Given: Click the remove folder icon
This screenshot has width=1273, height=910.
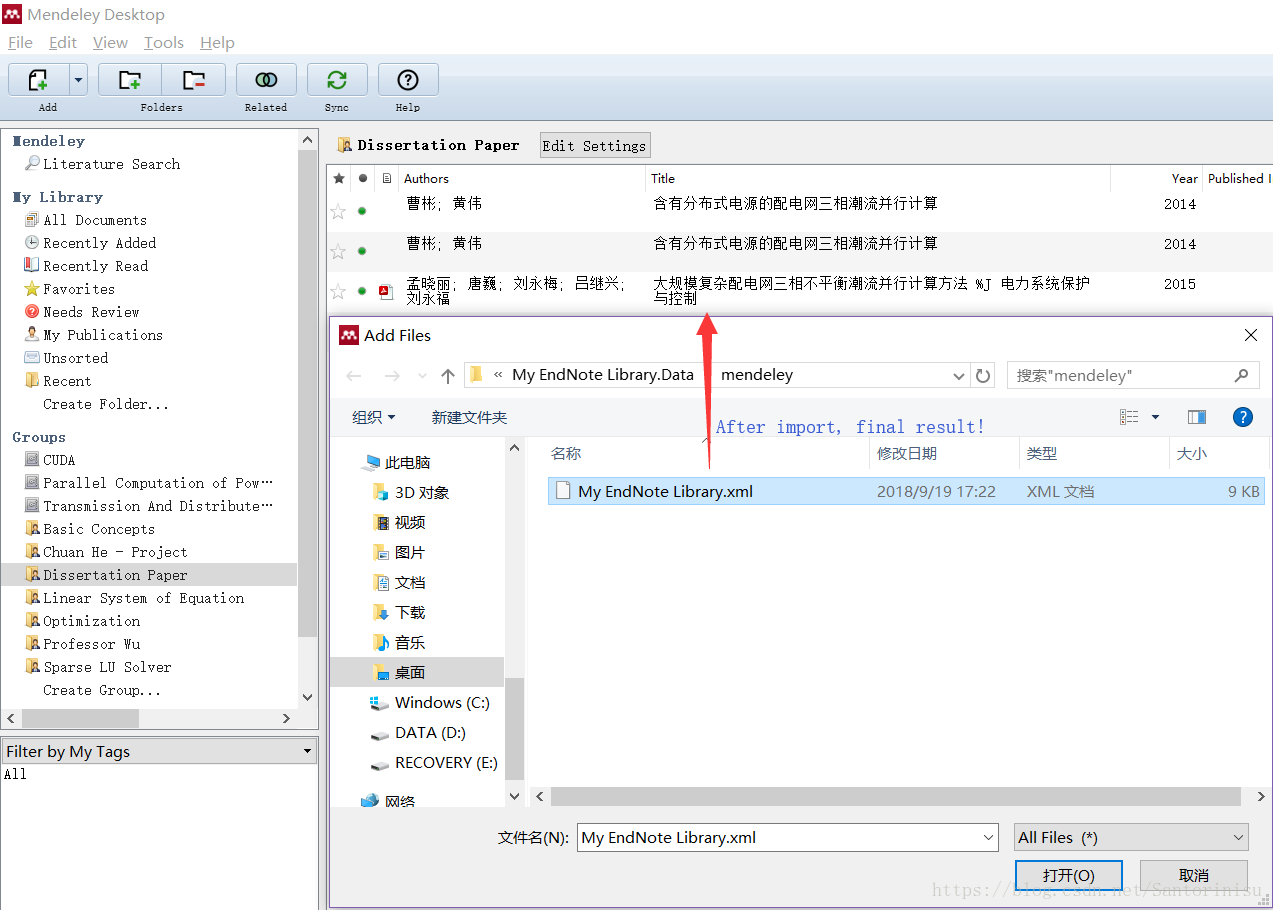Looking at the screenshot, I should [194, 80].
